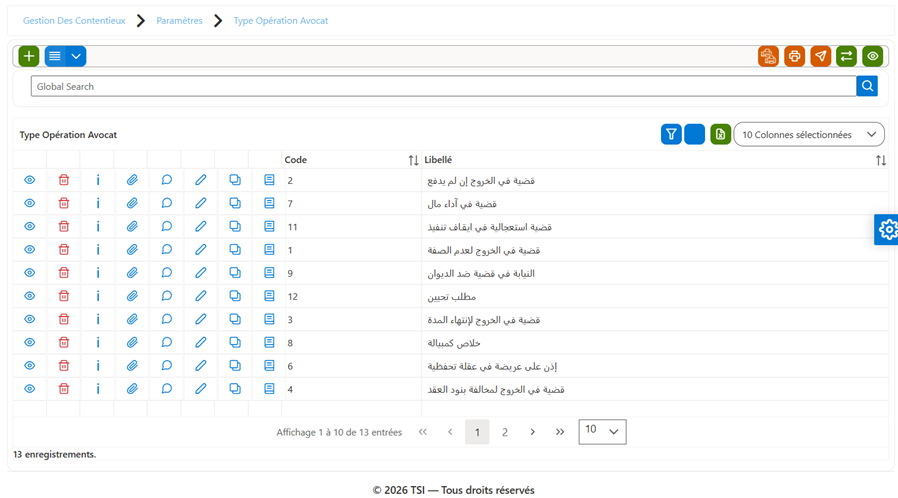Viewport: 898px width, 498px height.
Task: Open attachments paperclip for code 2 row
Action: 132,180
